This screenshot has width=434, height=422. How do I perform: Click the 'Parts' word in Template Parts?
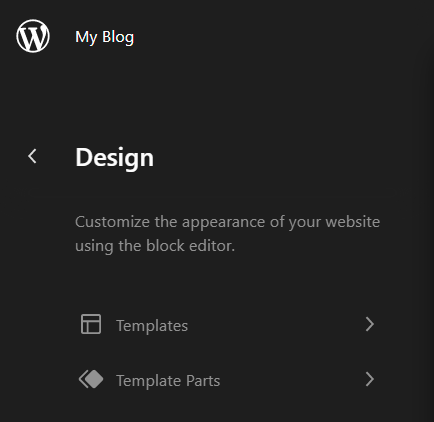point(203,380)
